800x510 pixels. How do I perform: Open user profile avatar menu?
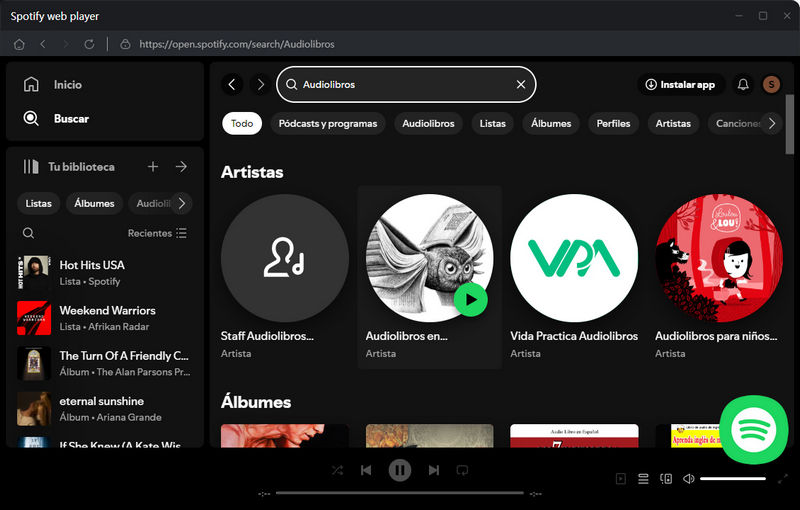point(771,84)
